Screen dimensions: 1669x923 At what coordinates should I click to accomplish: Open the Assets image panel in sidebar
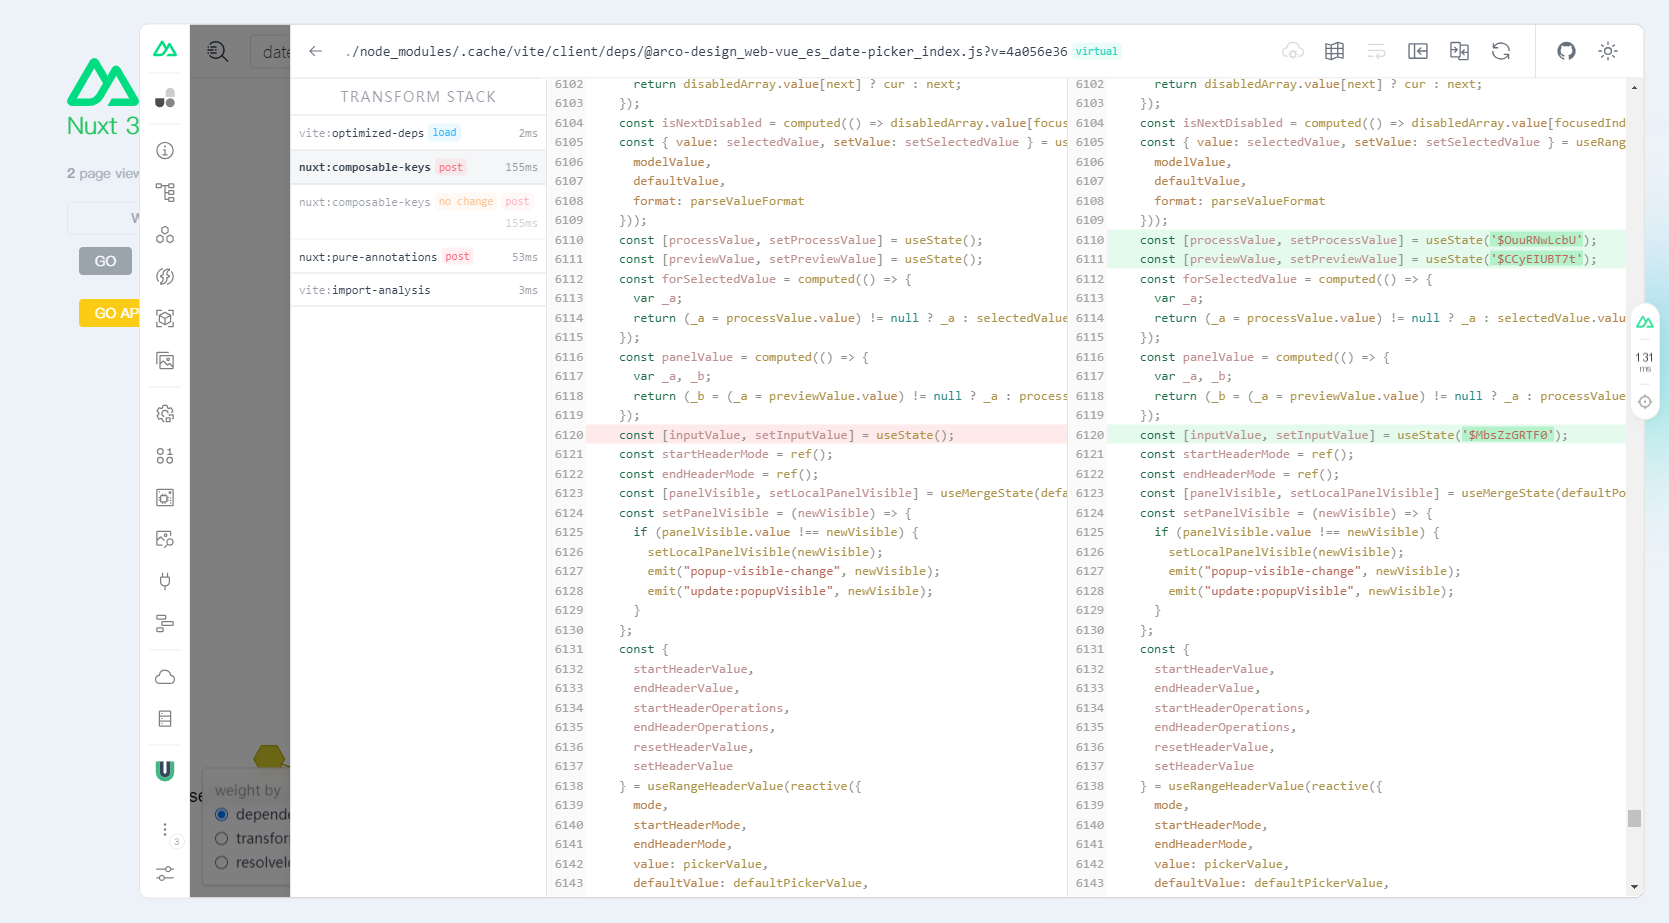[x=165, y=361]
